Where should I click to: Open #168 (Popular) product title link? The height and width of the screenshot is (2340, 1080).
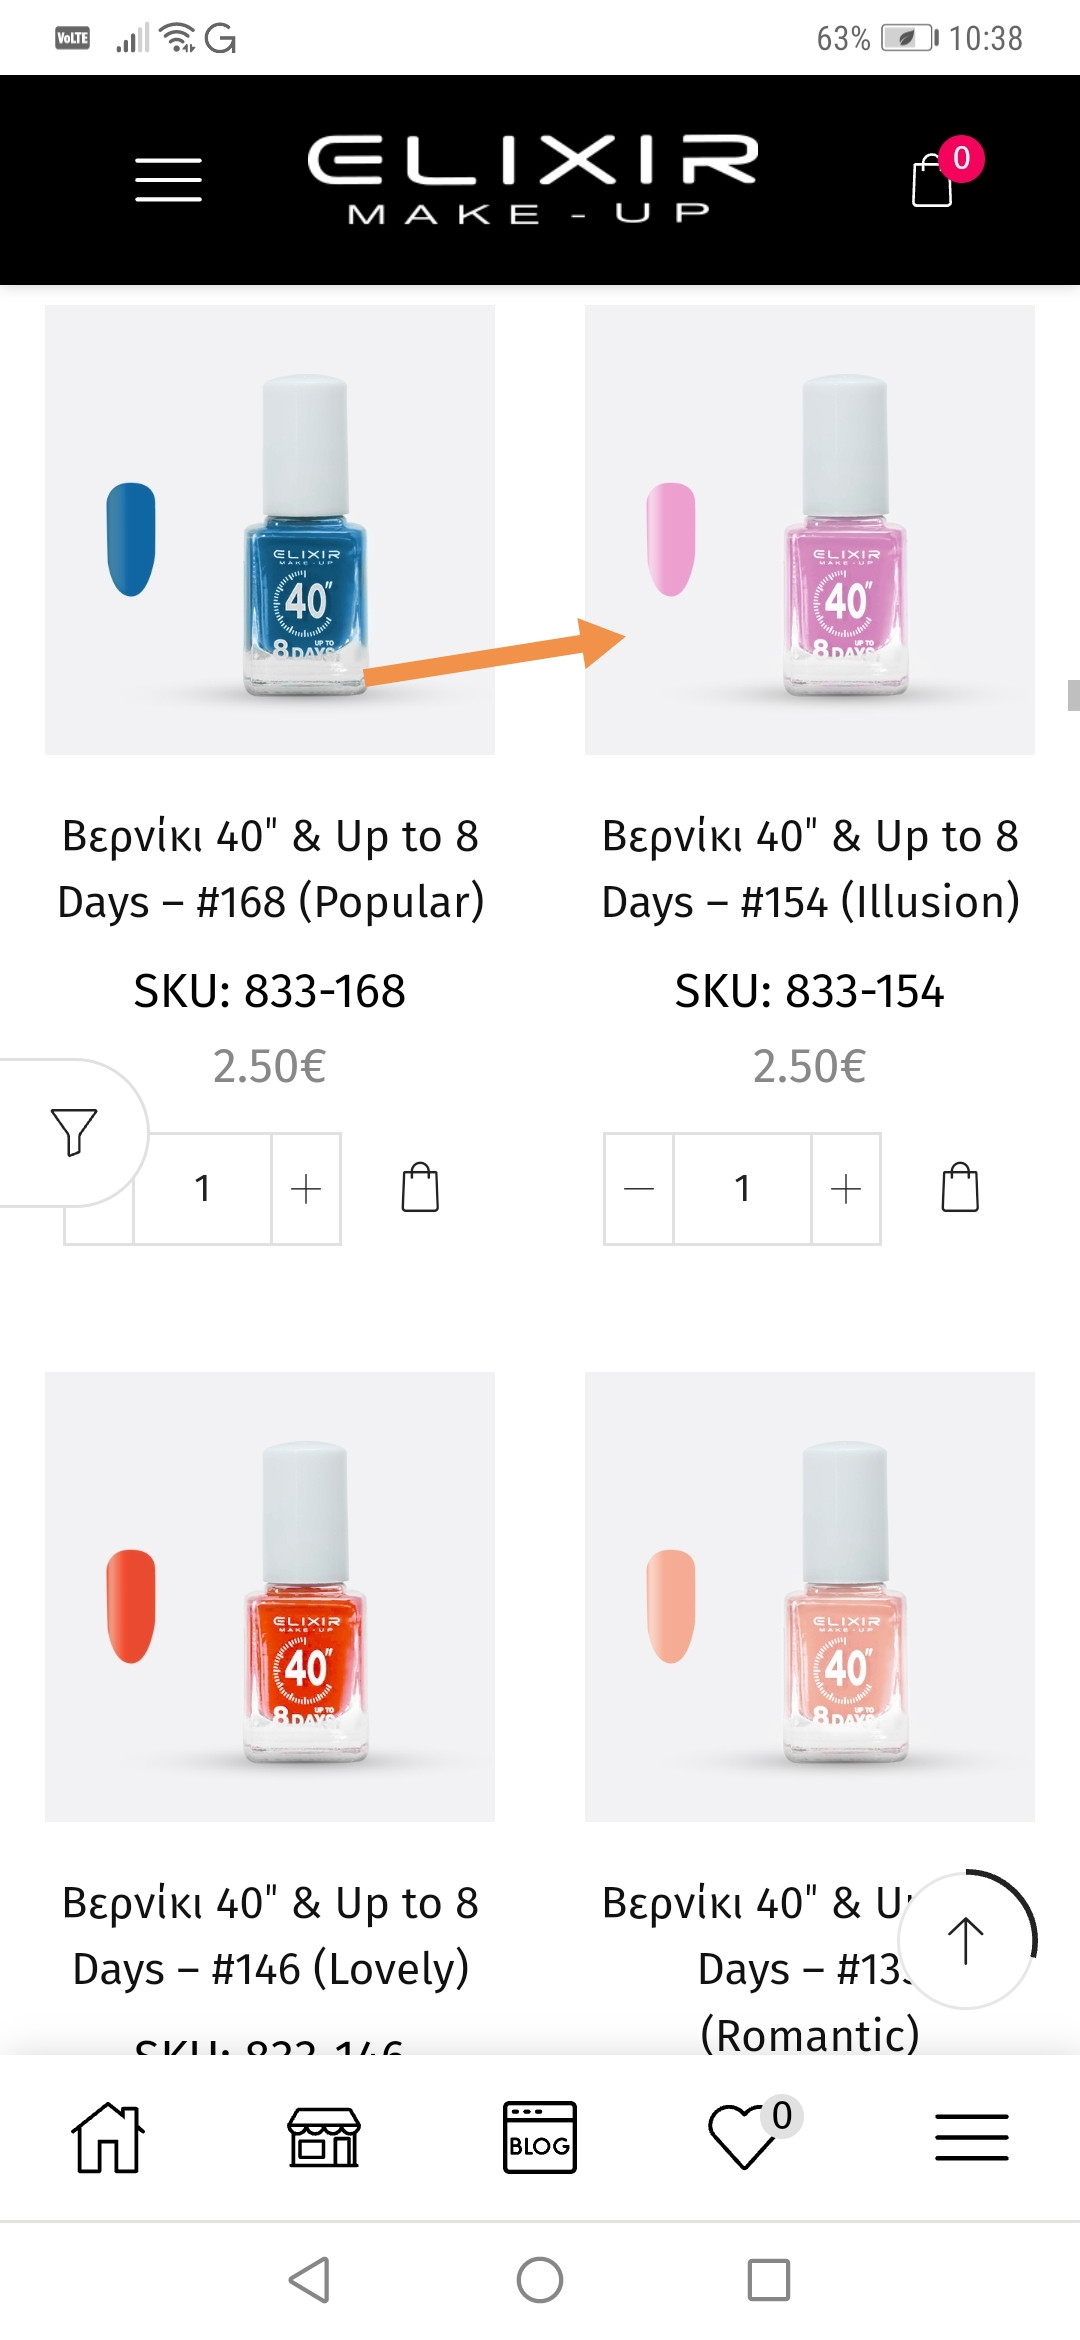pos(270,868)
